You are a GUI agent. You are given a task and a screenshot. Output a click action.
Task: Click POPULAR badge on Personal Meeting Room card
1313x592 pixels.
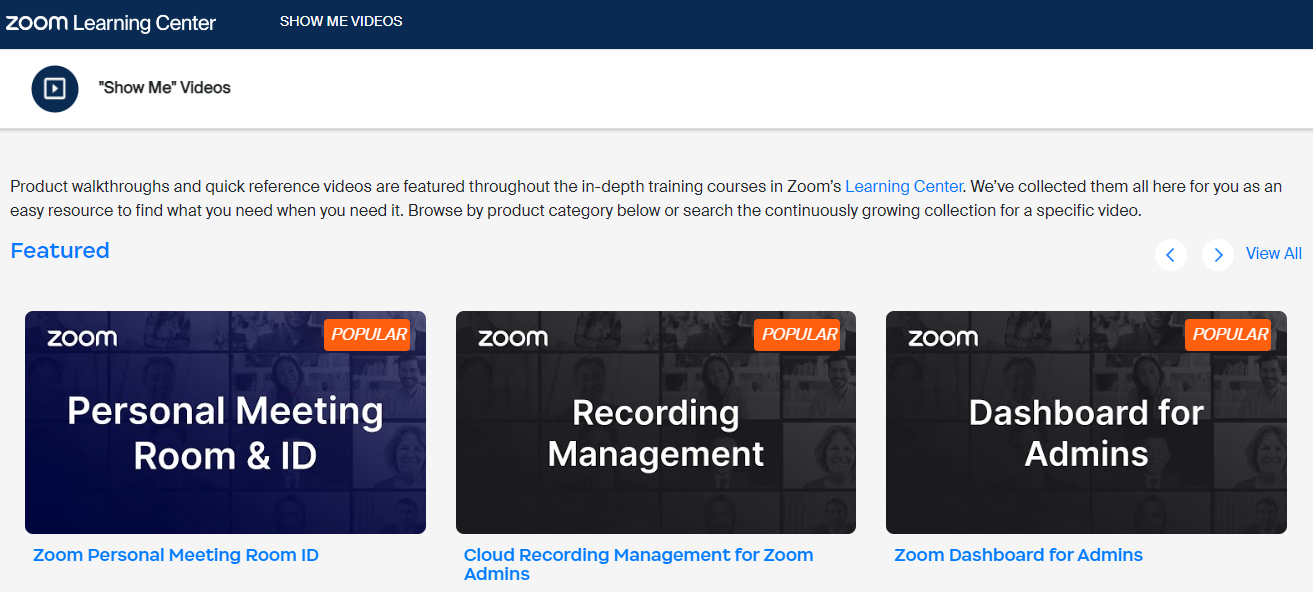(368, 335)
